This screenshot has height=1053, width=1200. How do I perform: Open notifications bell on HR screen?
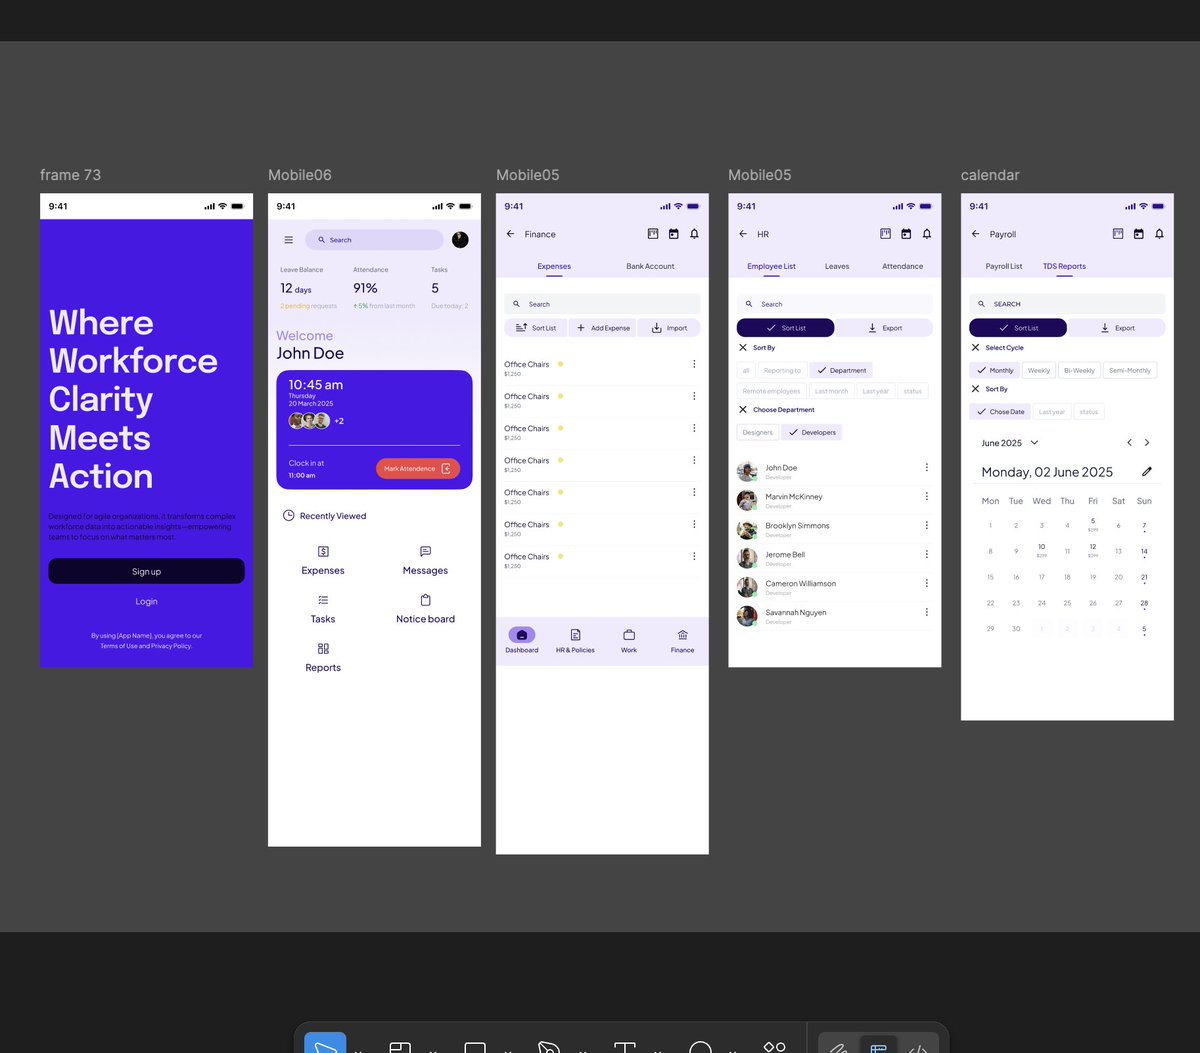(927, 234)
